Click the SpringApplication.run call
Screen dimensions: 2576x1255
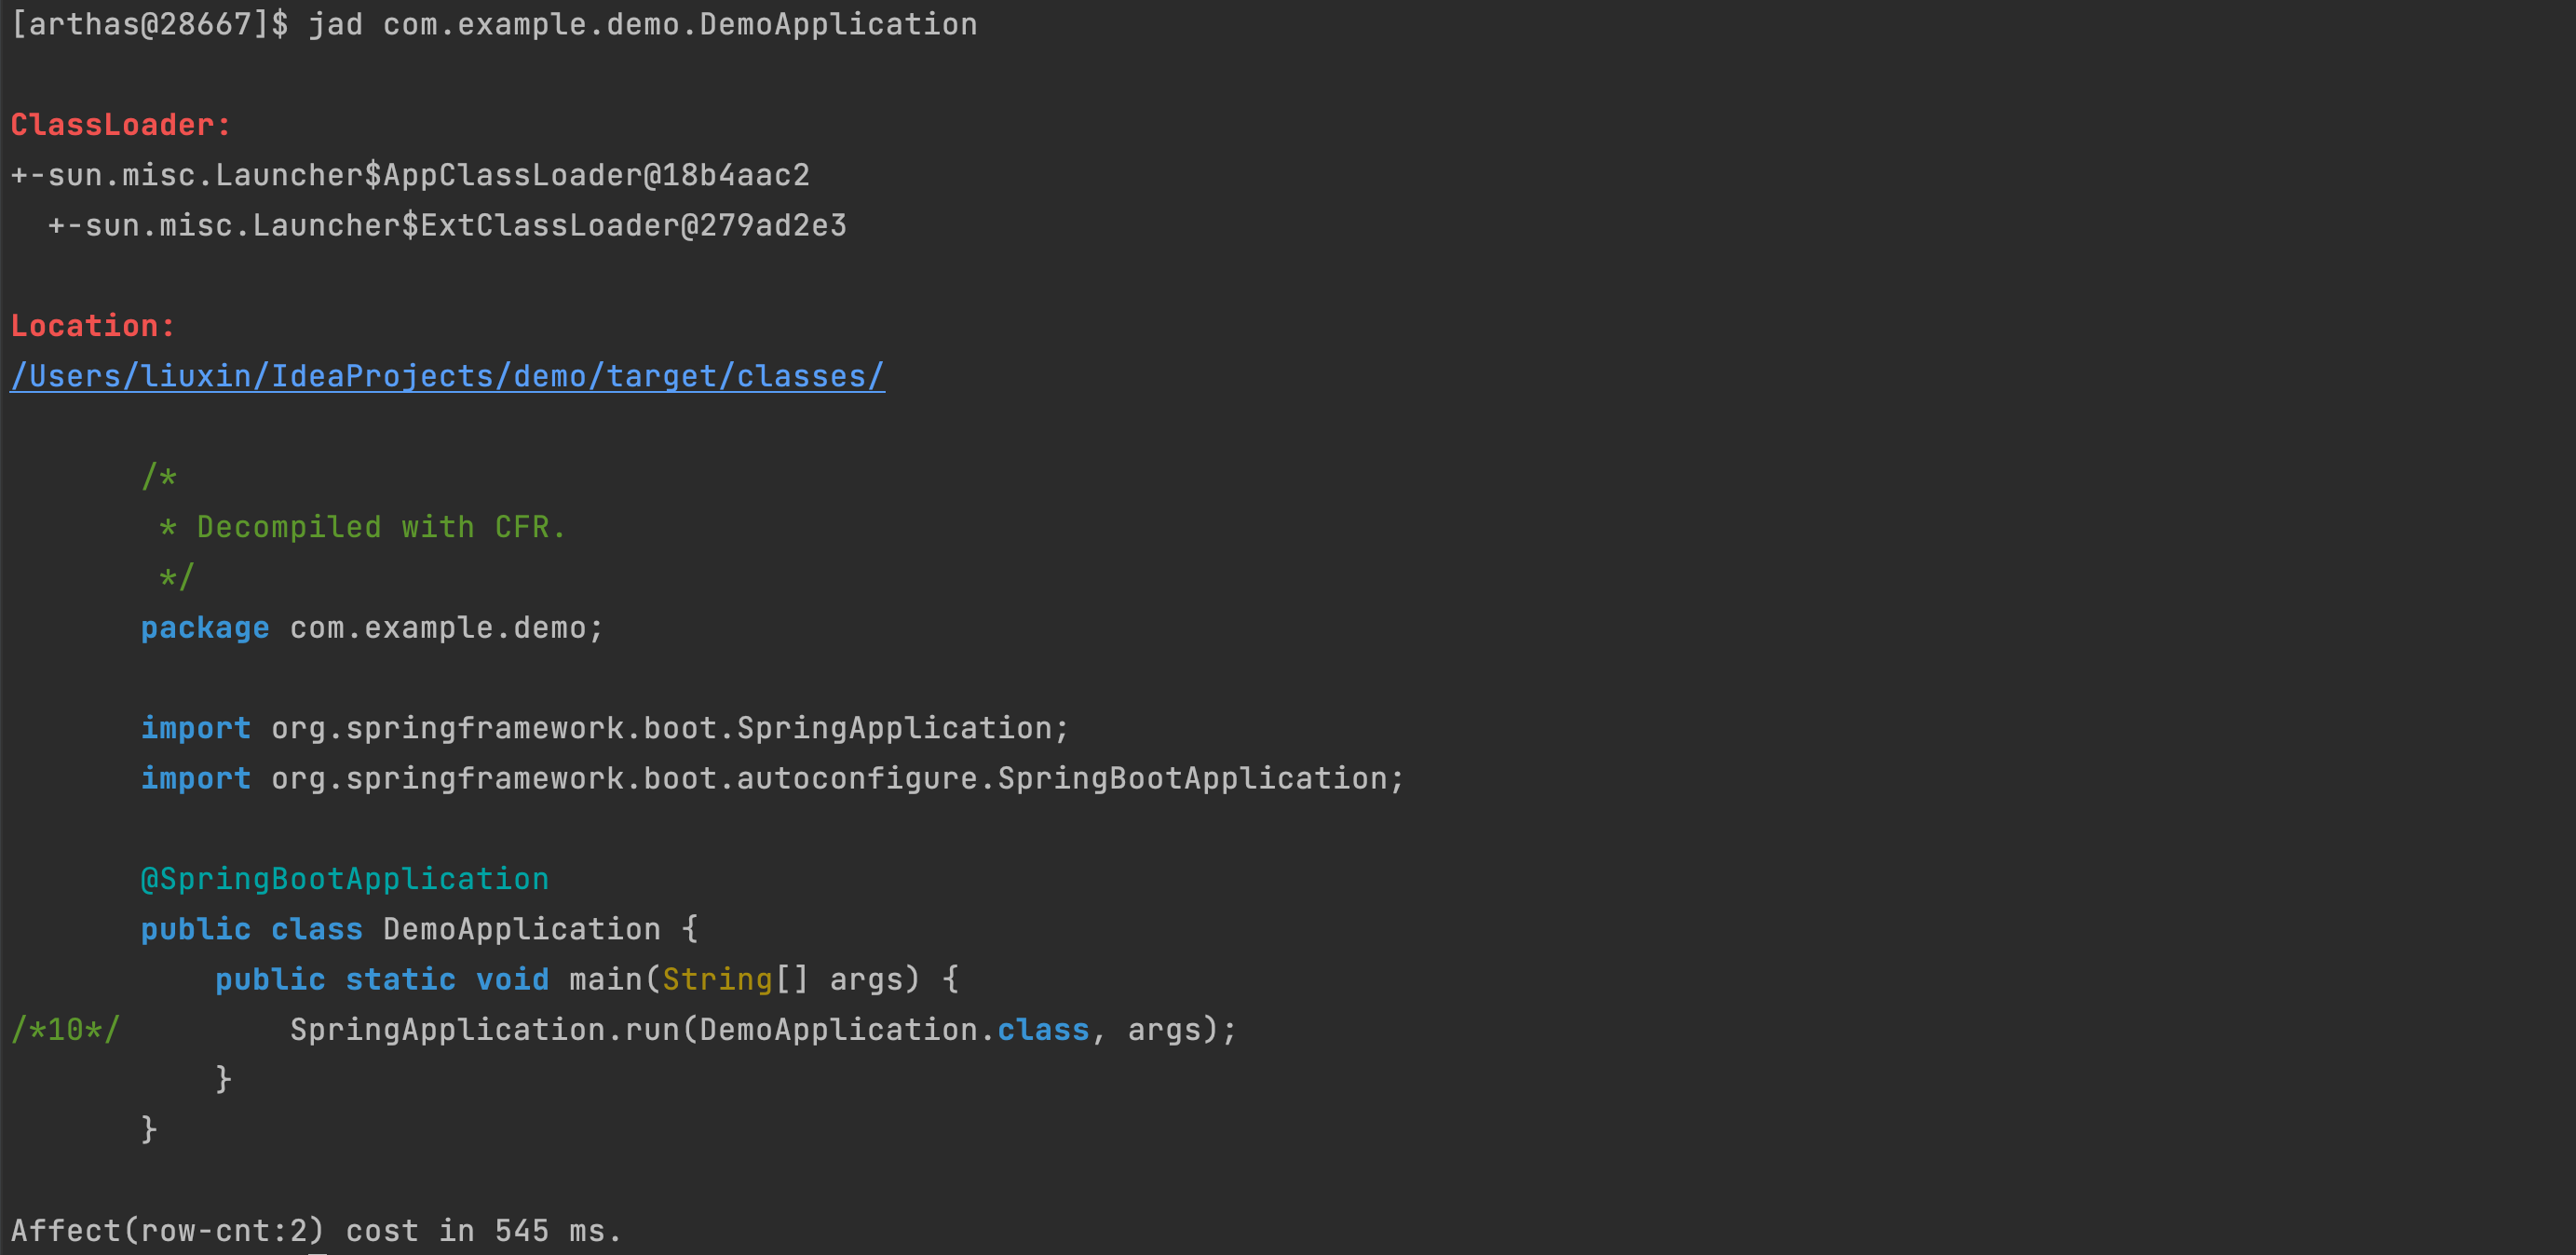click(x=487, y=1029)
